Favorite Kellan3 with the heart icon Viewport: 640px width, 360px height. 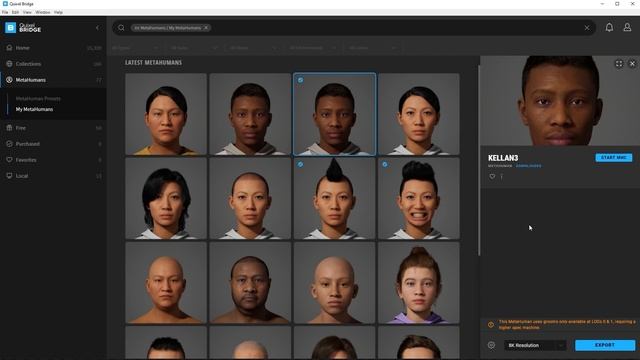tap(492, 176)
